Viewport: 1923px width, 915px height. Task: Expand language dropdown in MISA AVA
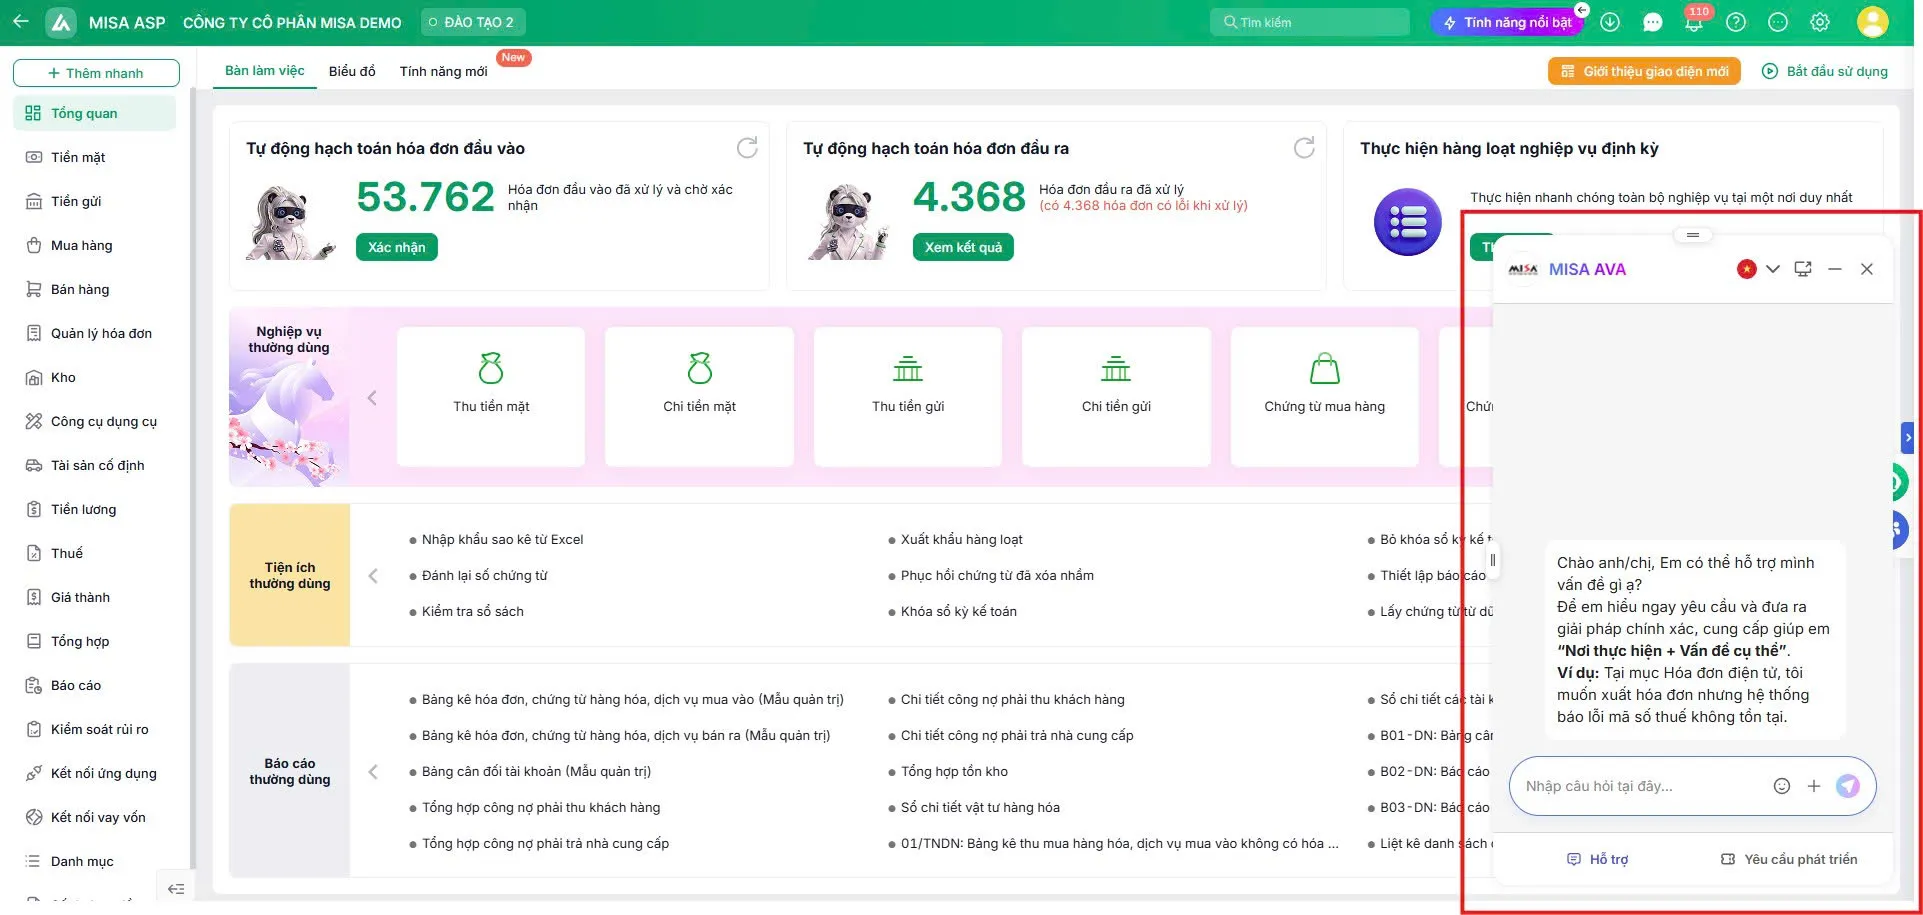pos(1773,269)
